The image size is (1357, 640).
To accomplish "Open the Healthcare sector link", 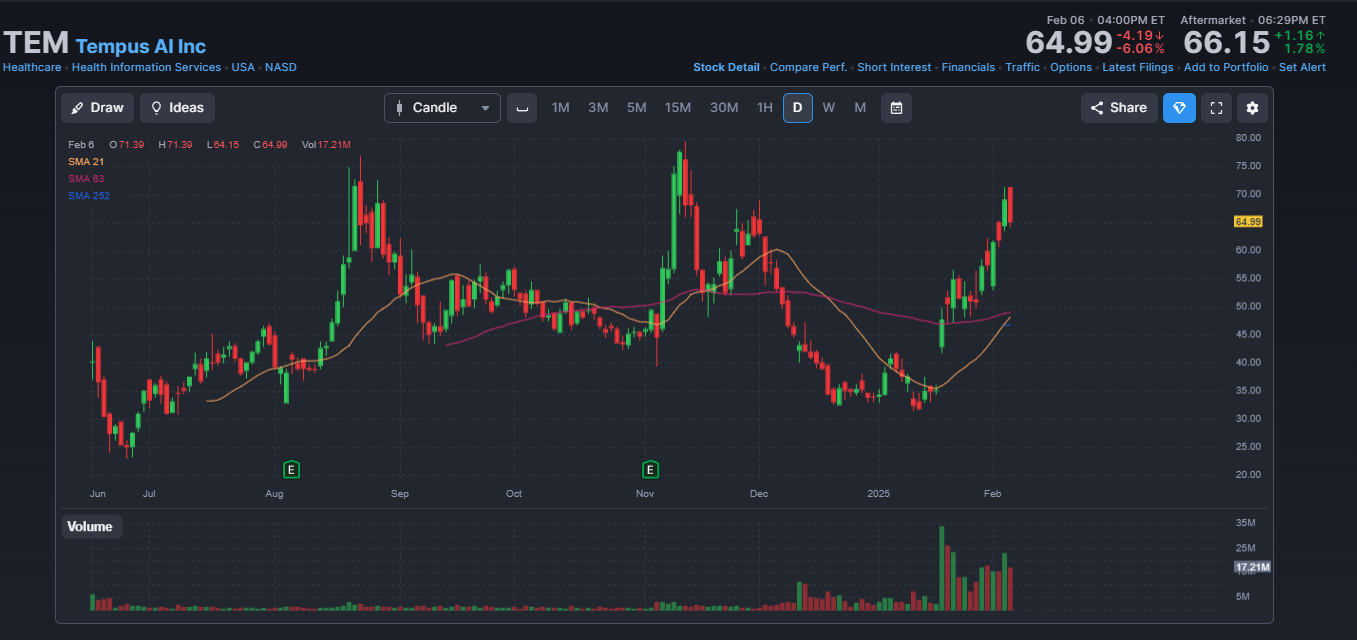I will [32, 67].
